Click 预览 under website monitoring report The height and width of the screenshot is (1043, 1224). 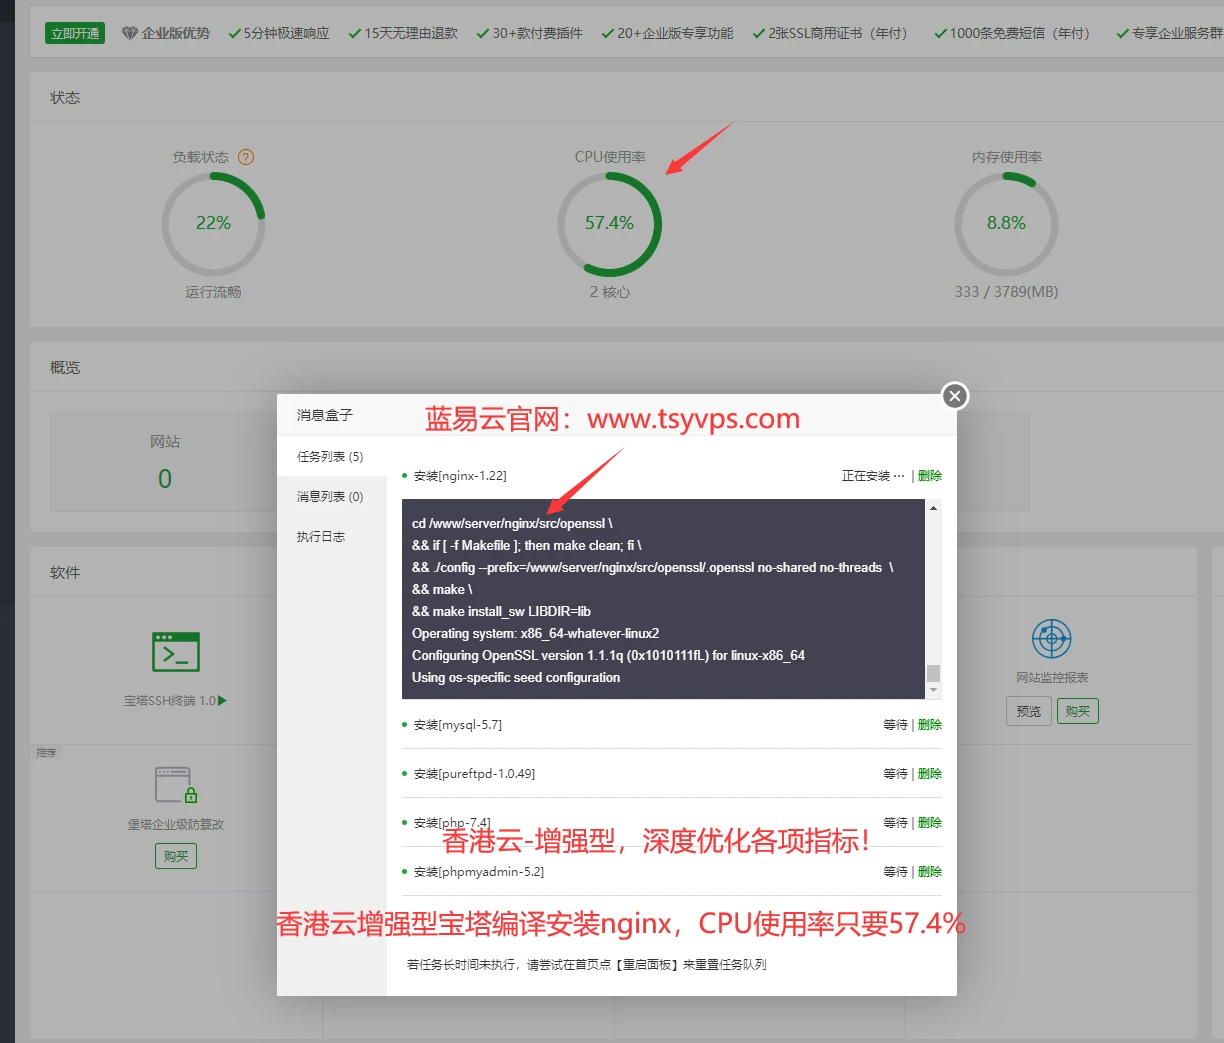[1028, 711]
